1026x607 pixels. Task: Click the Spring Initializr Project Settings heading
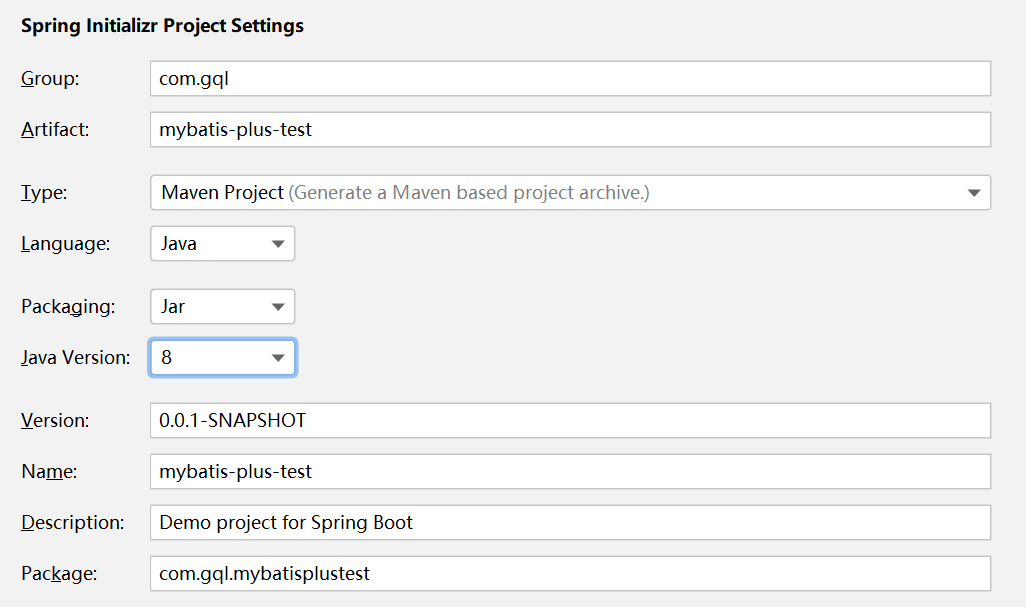point(162,26)
